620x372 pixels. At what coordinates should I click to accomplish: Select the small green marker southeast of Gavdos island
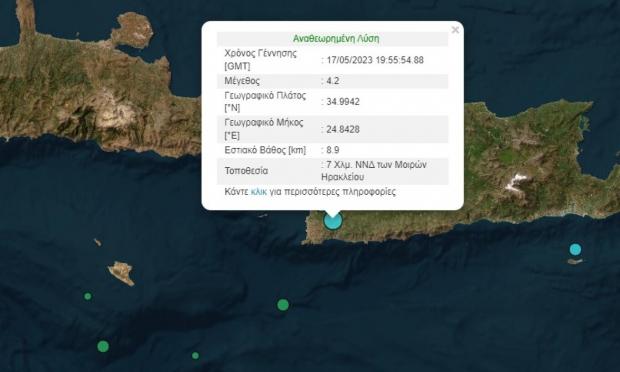tap(88, 296)
